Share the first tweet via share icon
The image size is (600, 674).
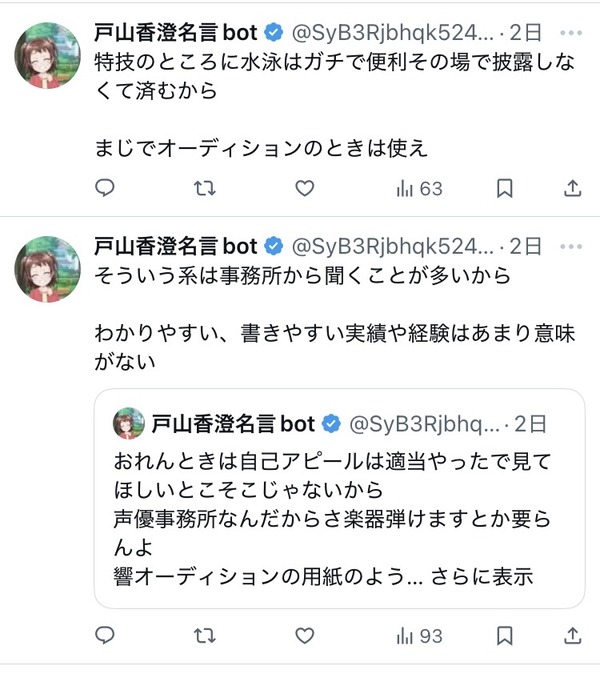[x=572, y=188]
